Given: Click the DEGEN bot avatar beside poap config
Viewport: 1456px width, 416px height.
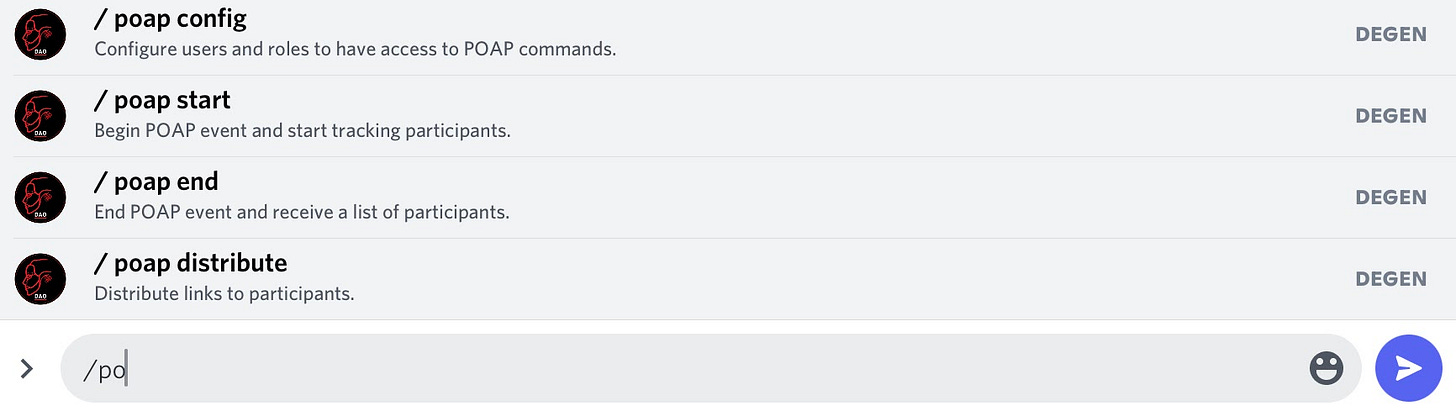Looking at the screenshot, I should coord(40,34).
